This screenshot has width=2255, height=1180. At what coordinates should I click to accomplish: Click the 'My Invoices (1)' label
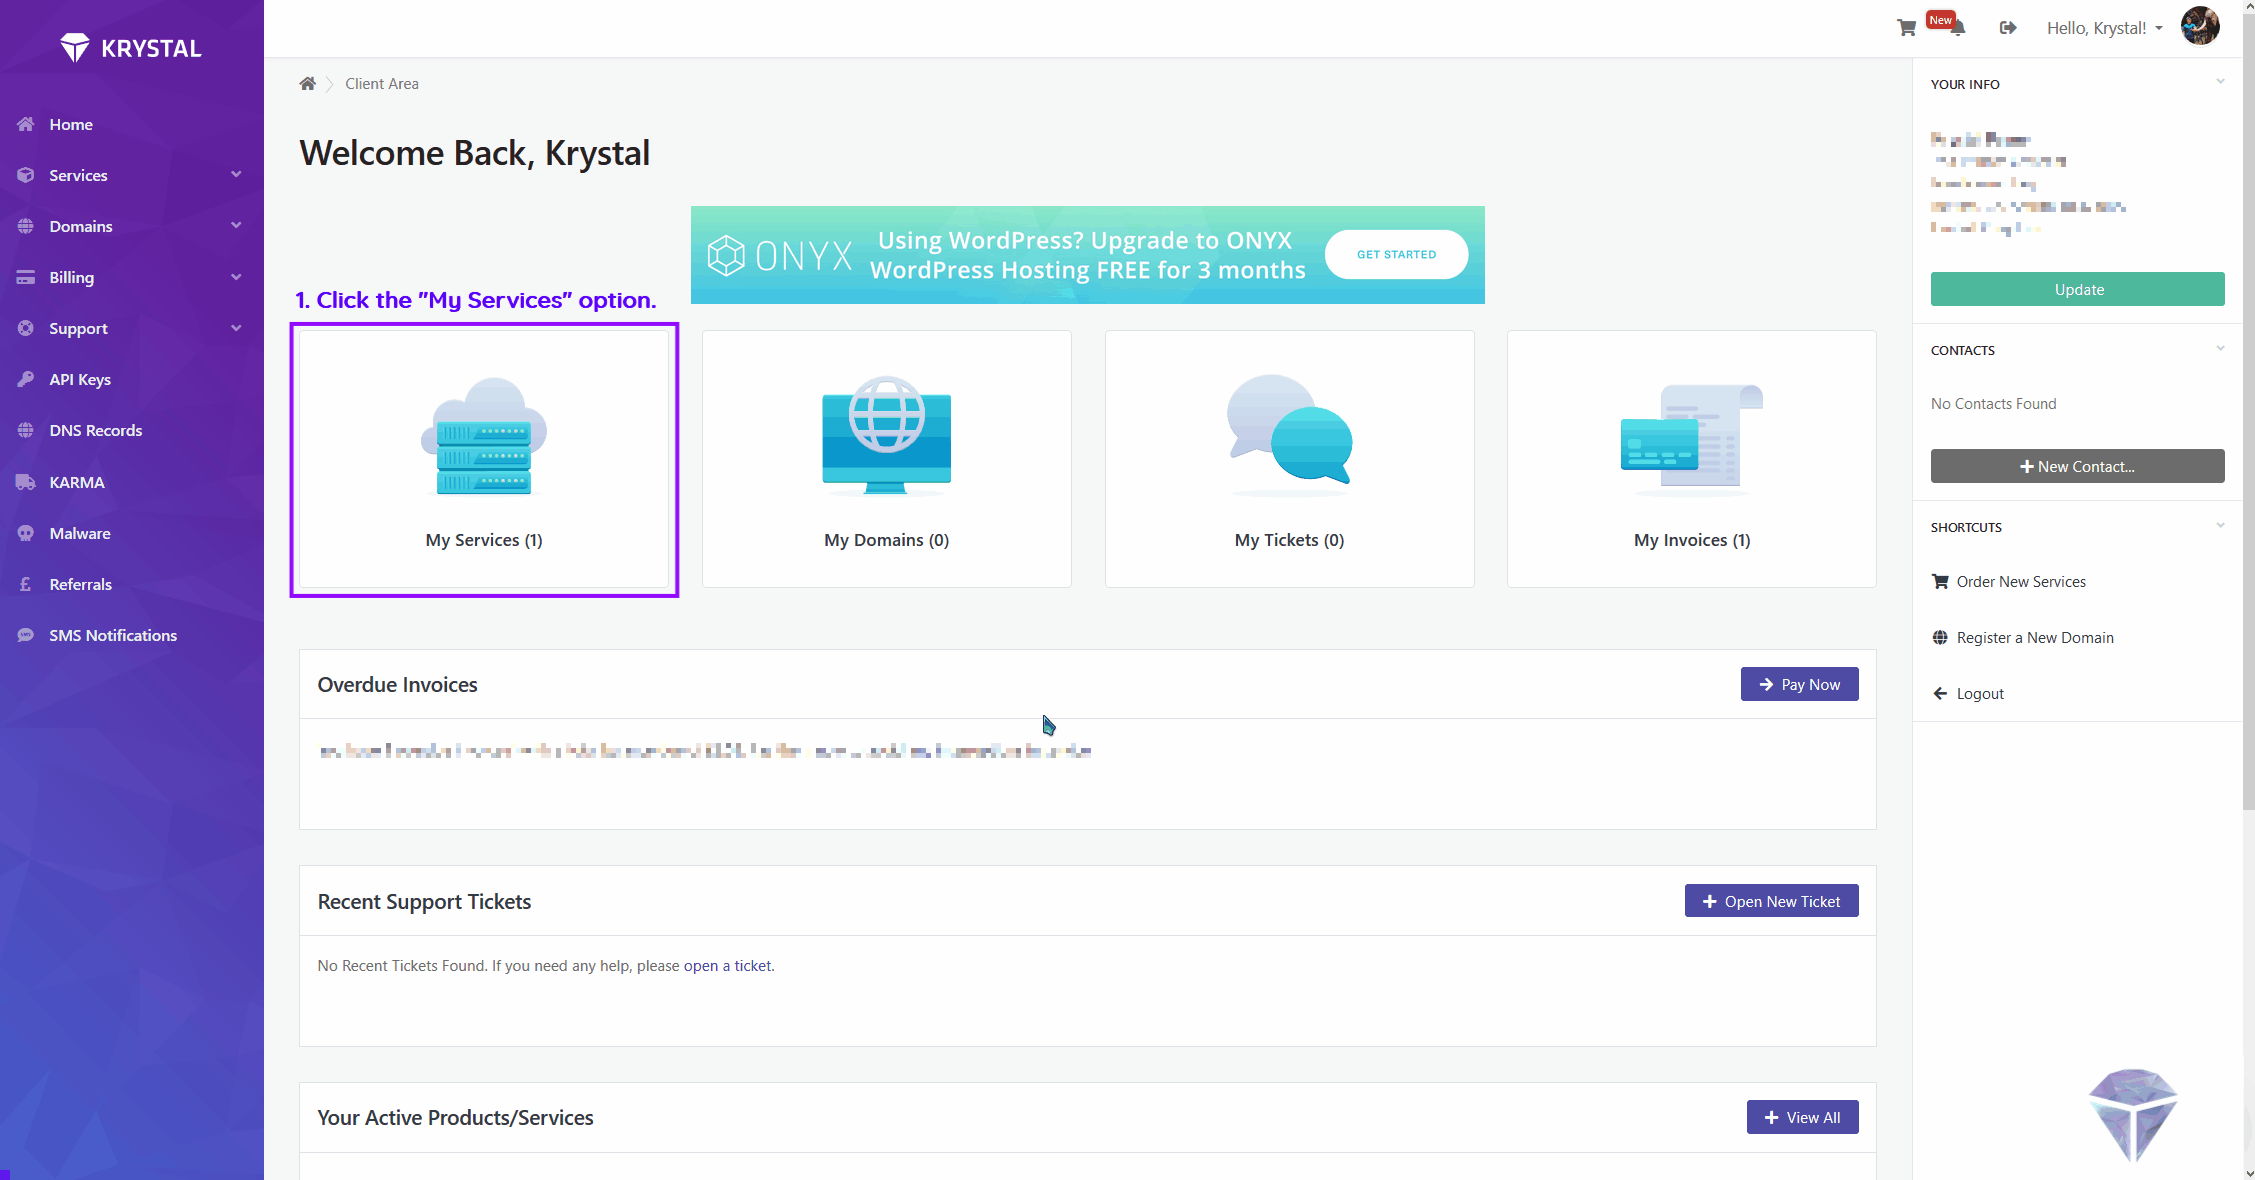pos(1692,540)
